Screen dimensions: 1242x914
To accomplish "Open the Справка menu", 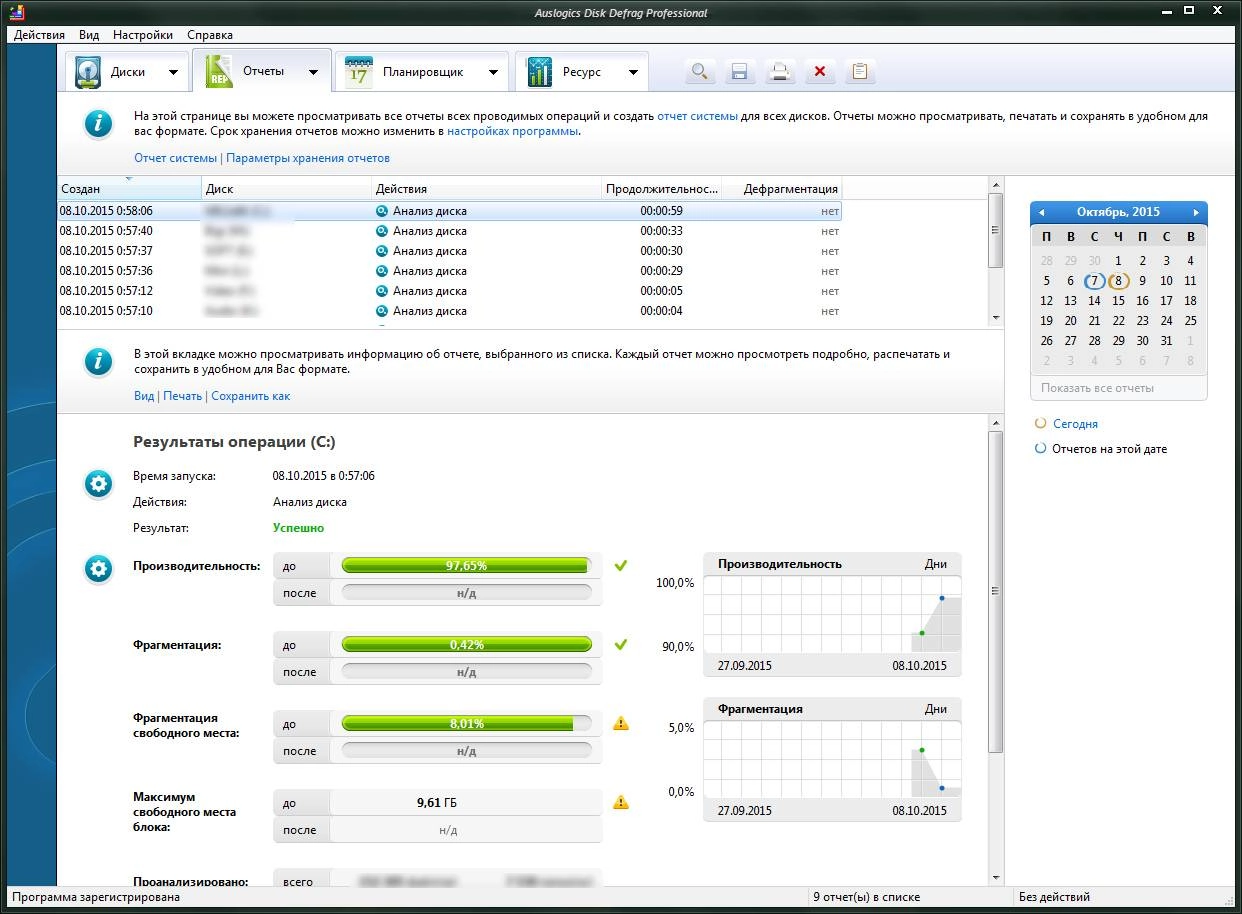I will (x=210, y=34).
